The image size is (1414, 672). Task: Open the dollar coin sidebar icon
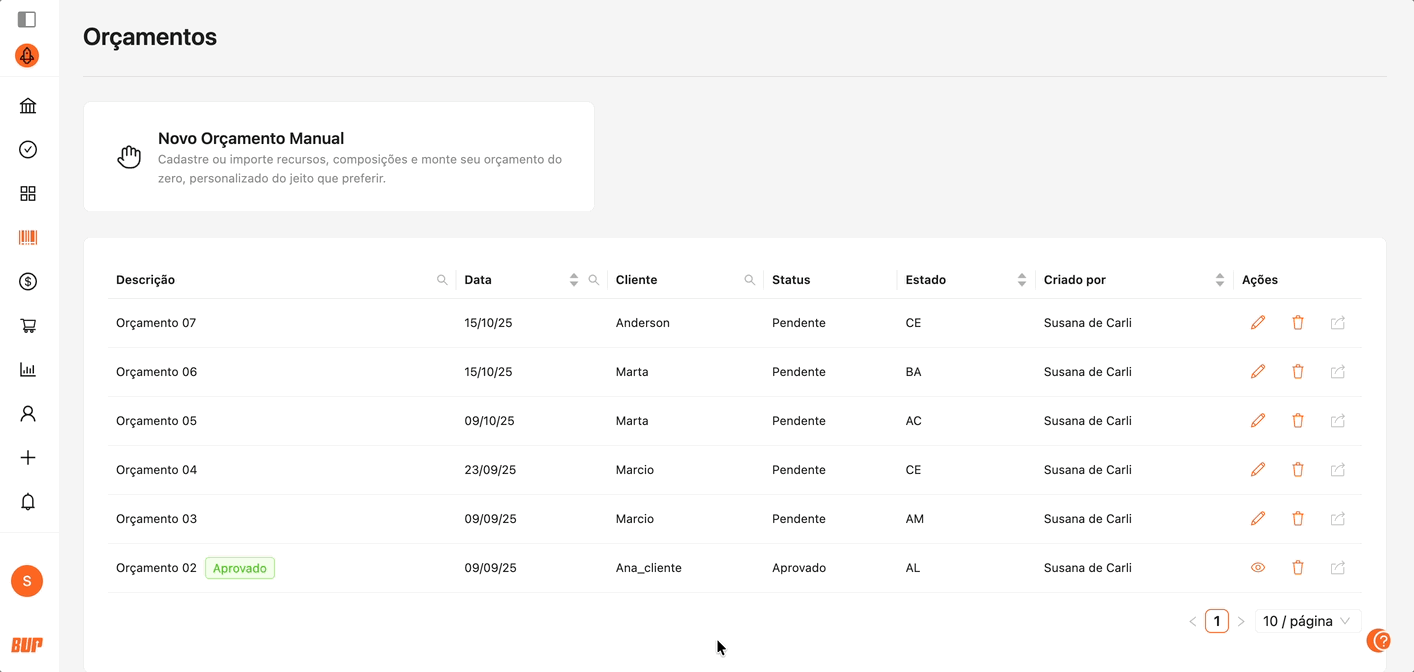pyautogui.click(x=28, y=282)
